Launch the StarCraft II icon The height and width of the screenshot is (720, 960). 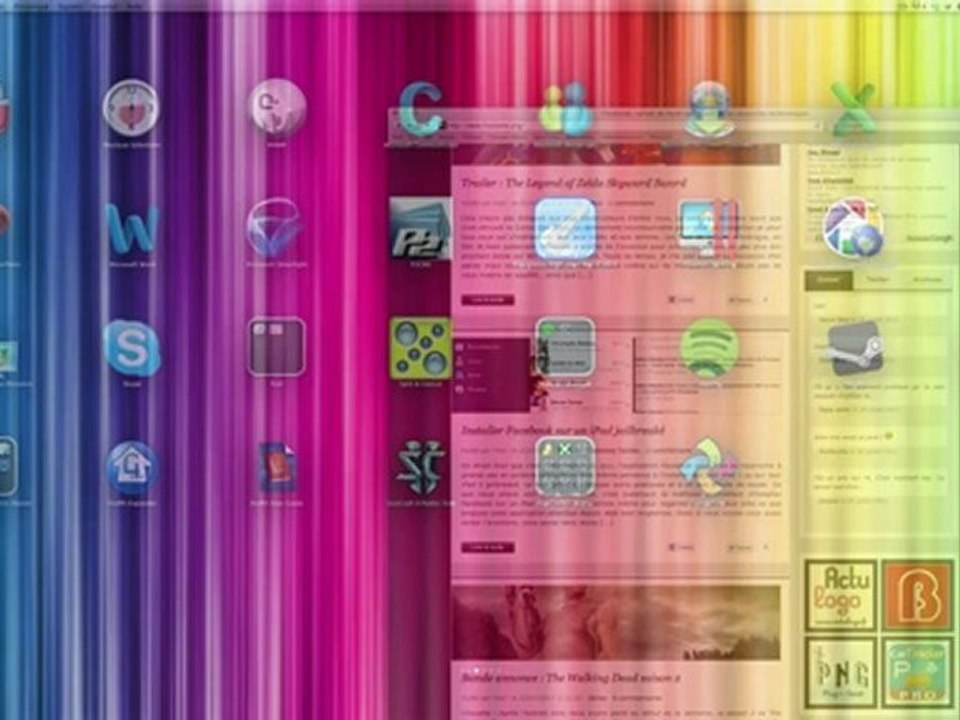click(x=421, y=468)
